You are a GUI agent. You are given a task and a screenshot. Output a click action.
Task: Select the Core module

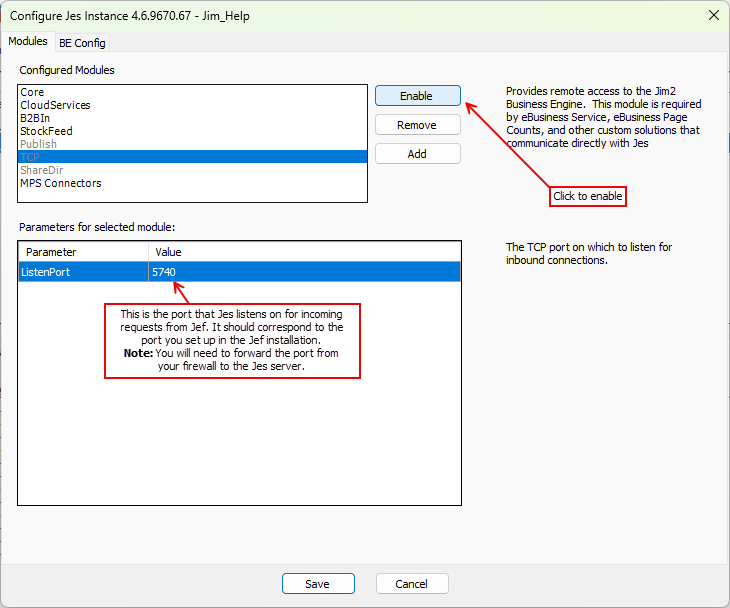(x=192, y=92)
